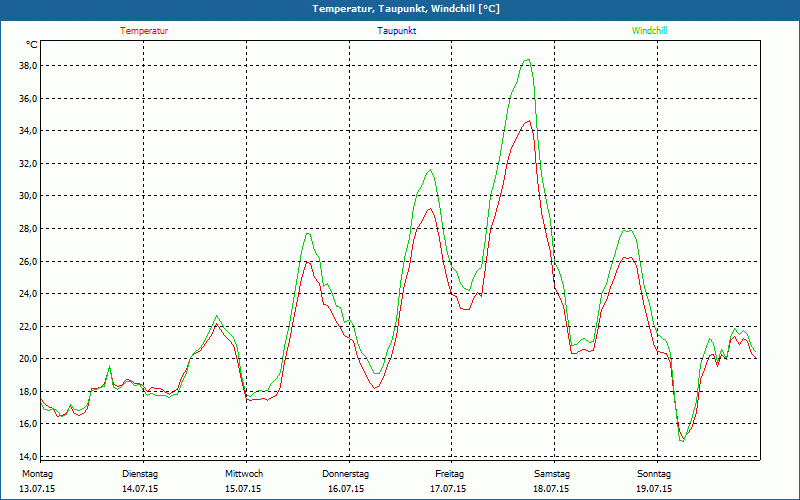Click the 28,0 value on the y-axis

tap(28, 229)
